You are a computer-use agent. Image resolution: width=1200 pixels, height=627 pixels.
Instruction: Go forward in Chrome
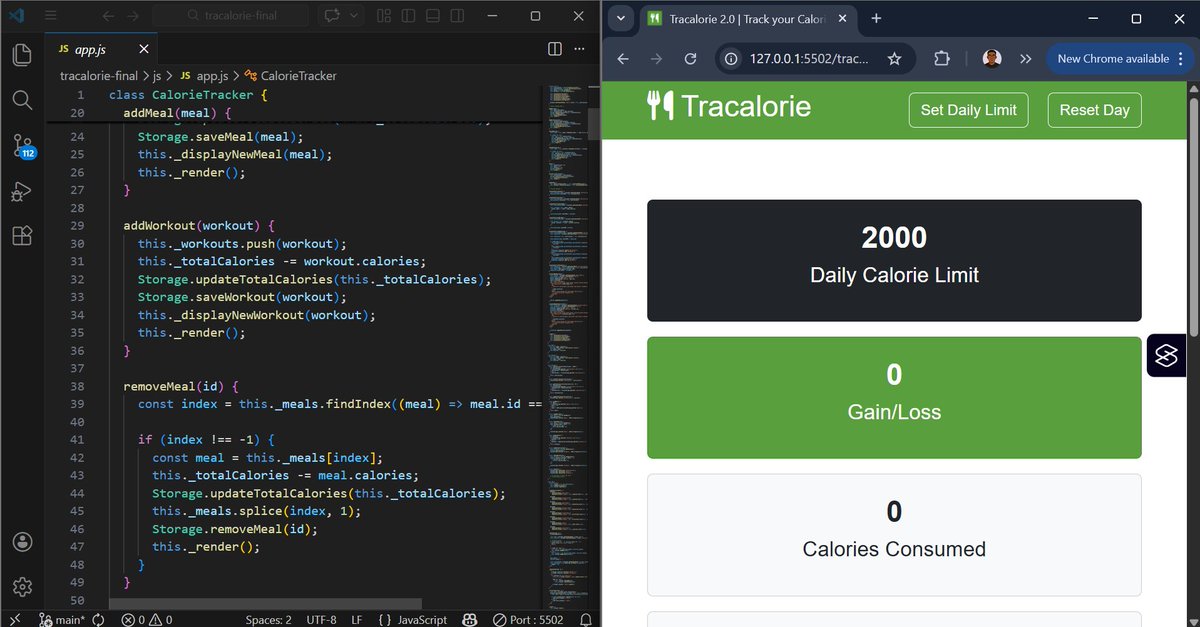pos(656,59)
